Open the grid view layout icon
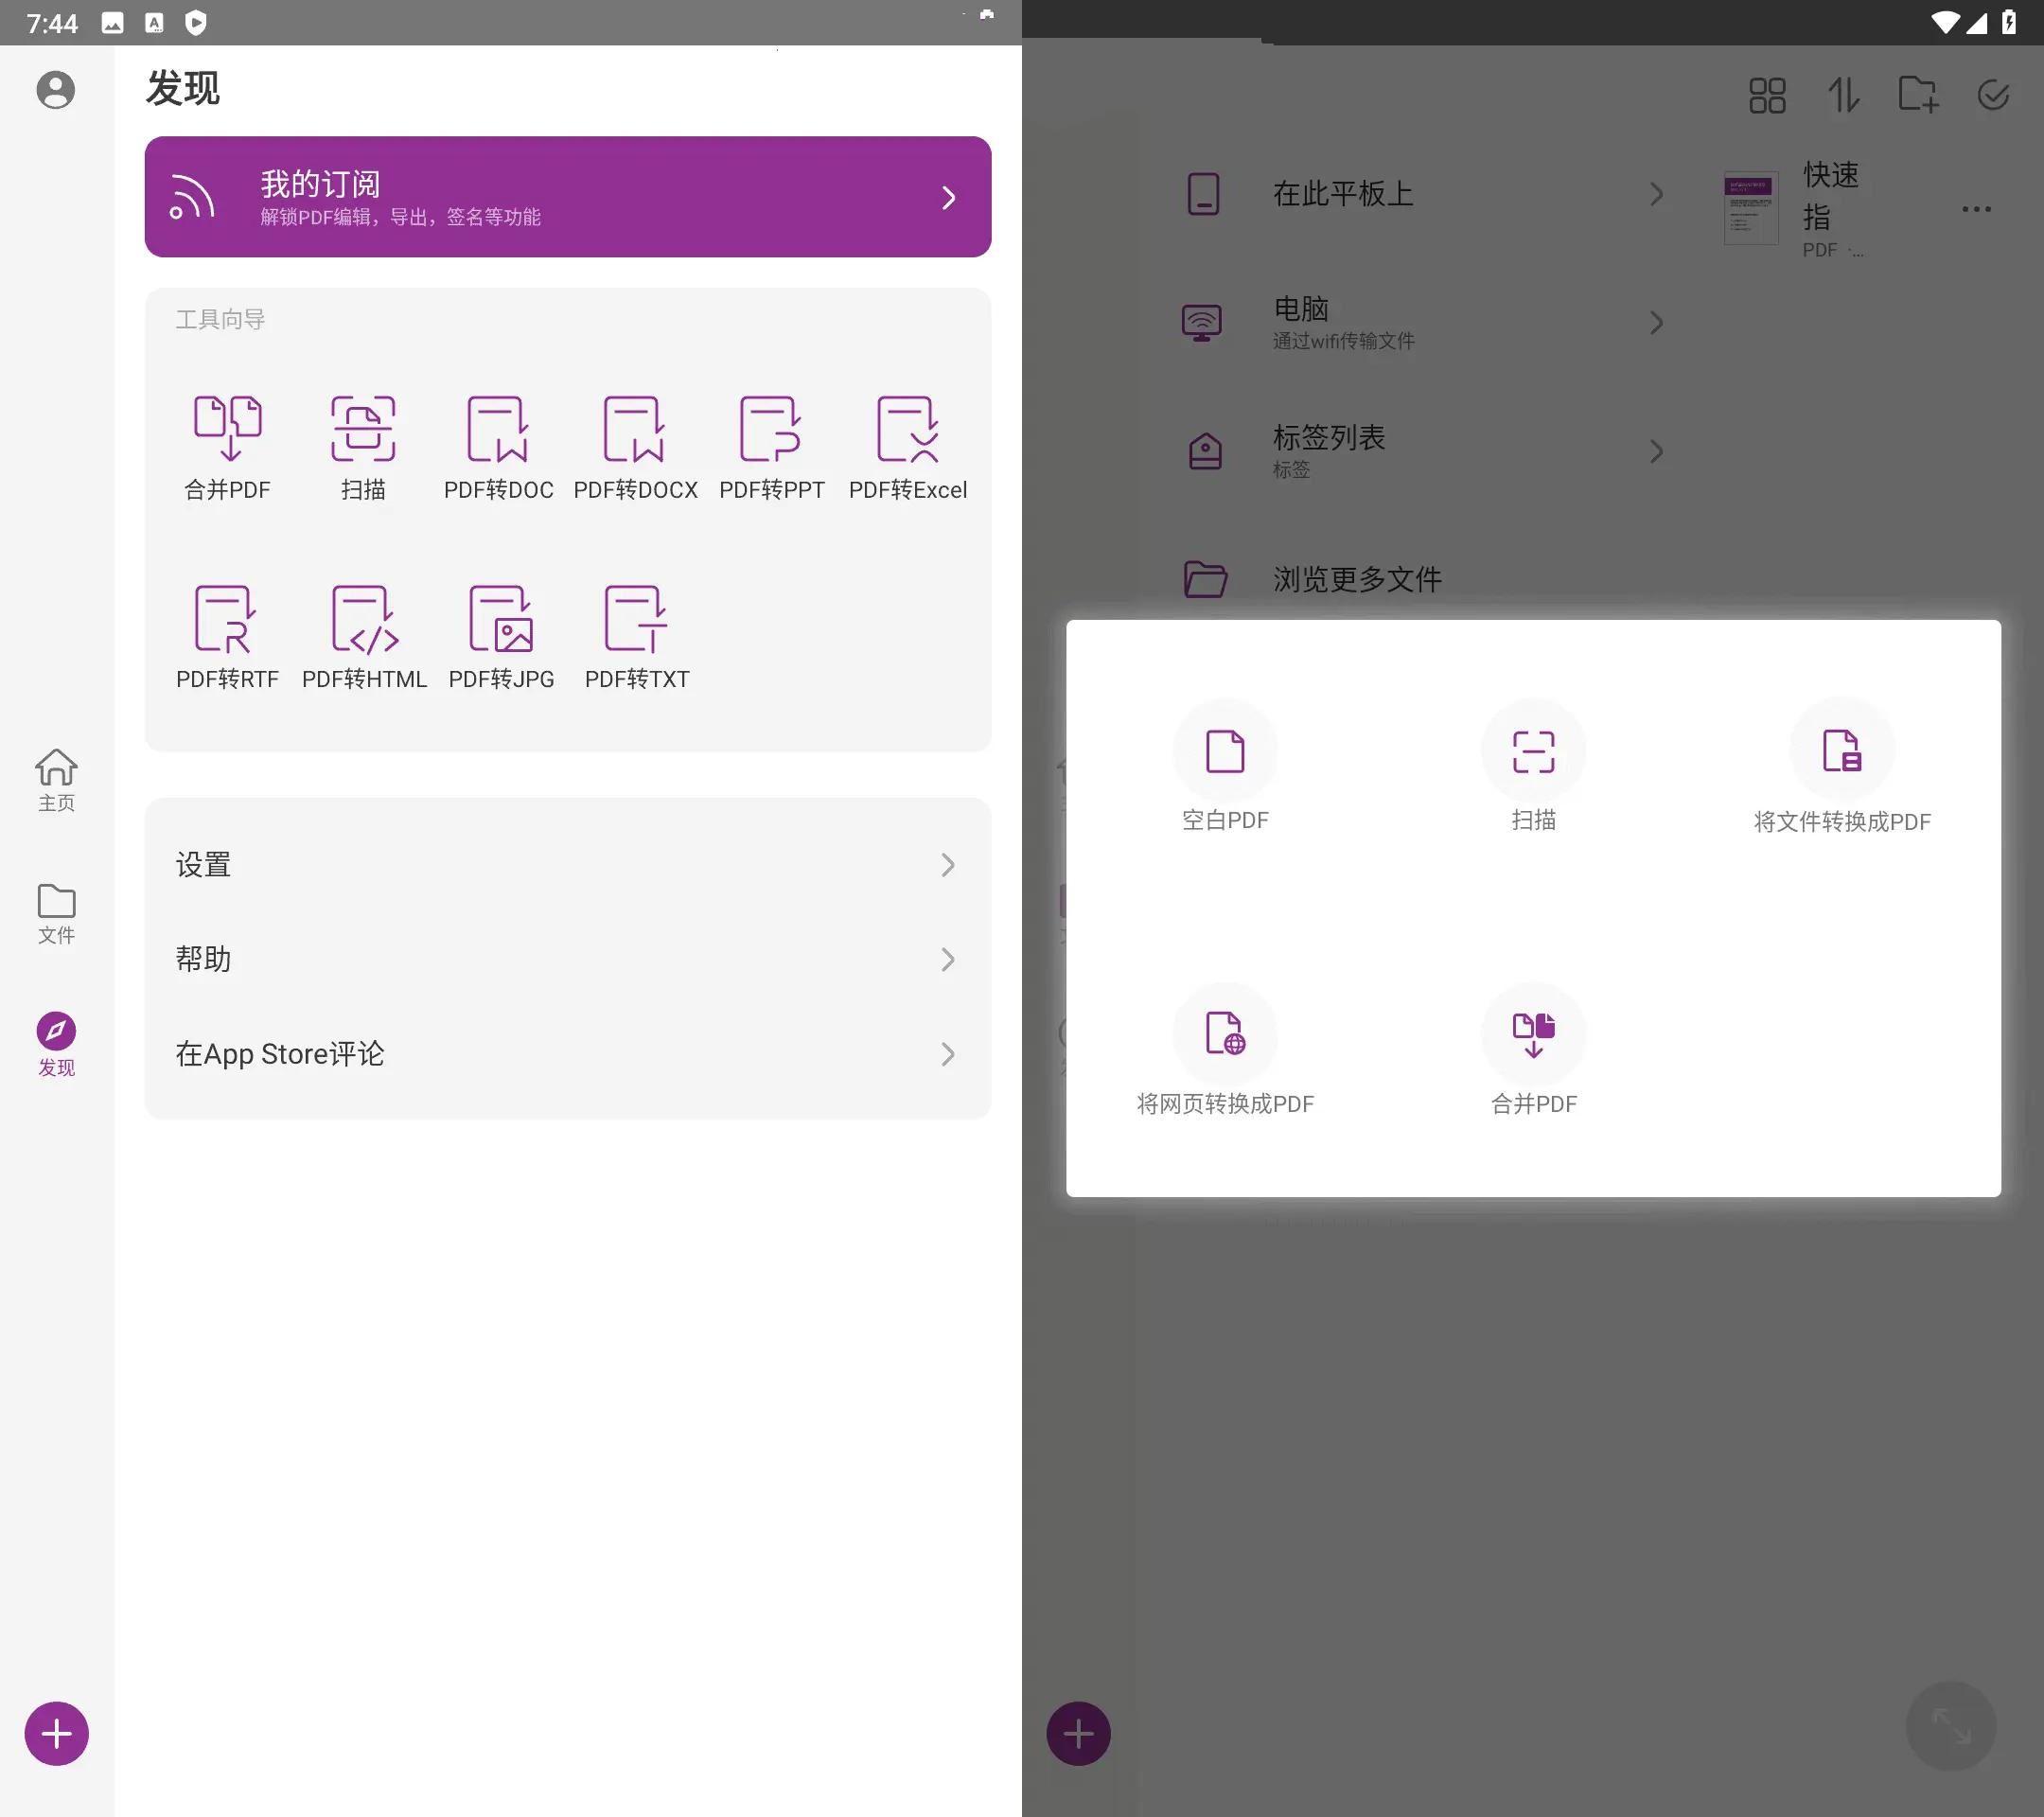 pos(1767,95)
